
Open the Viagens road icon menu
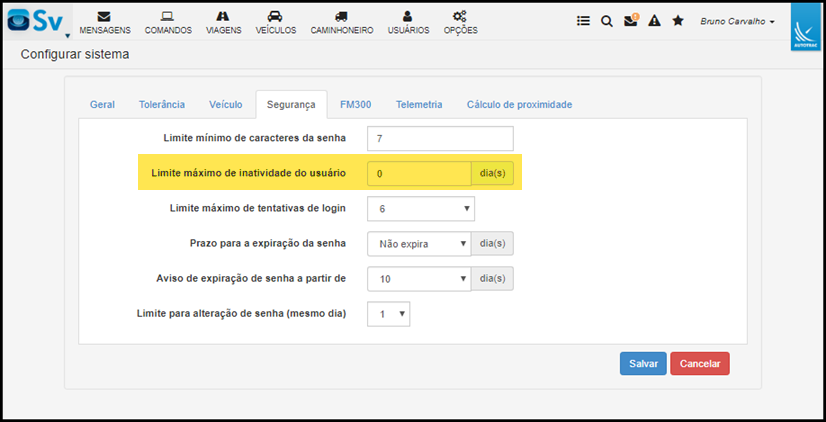pyautogui.click(x=223, y=23)
